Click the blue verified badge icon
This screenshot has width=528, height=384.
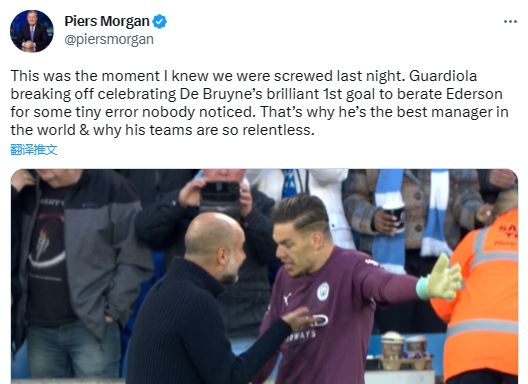(x=160, y=22)
